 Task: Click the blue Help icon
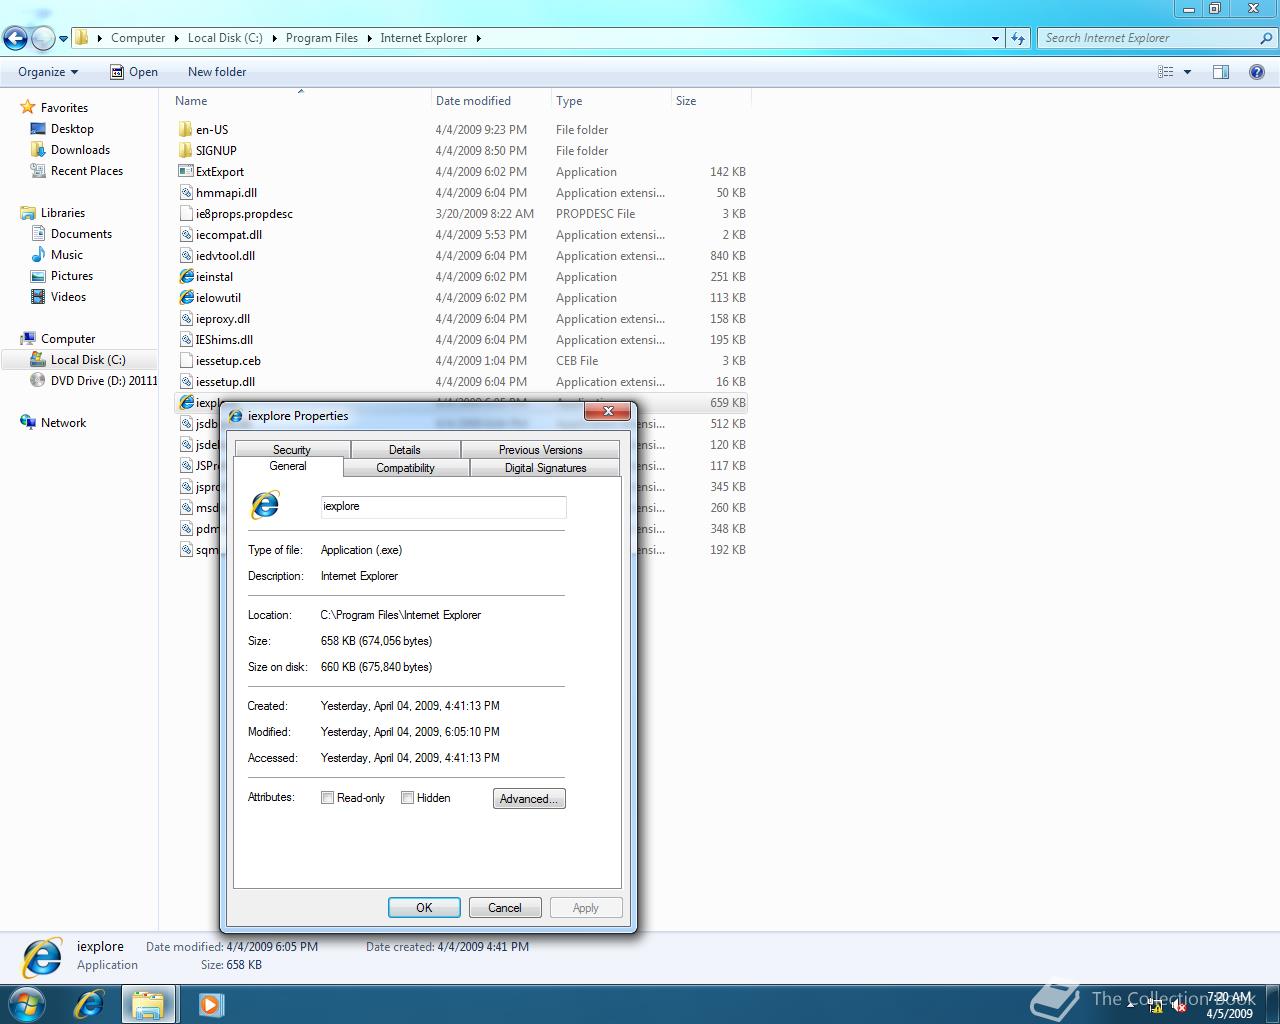(x=1257, y=72)
